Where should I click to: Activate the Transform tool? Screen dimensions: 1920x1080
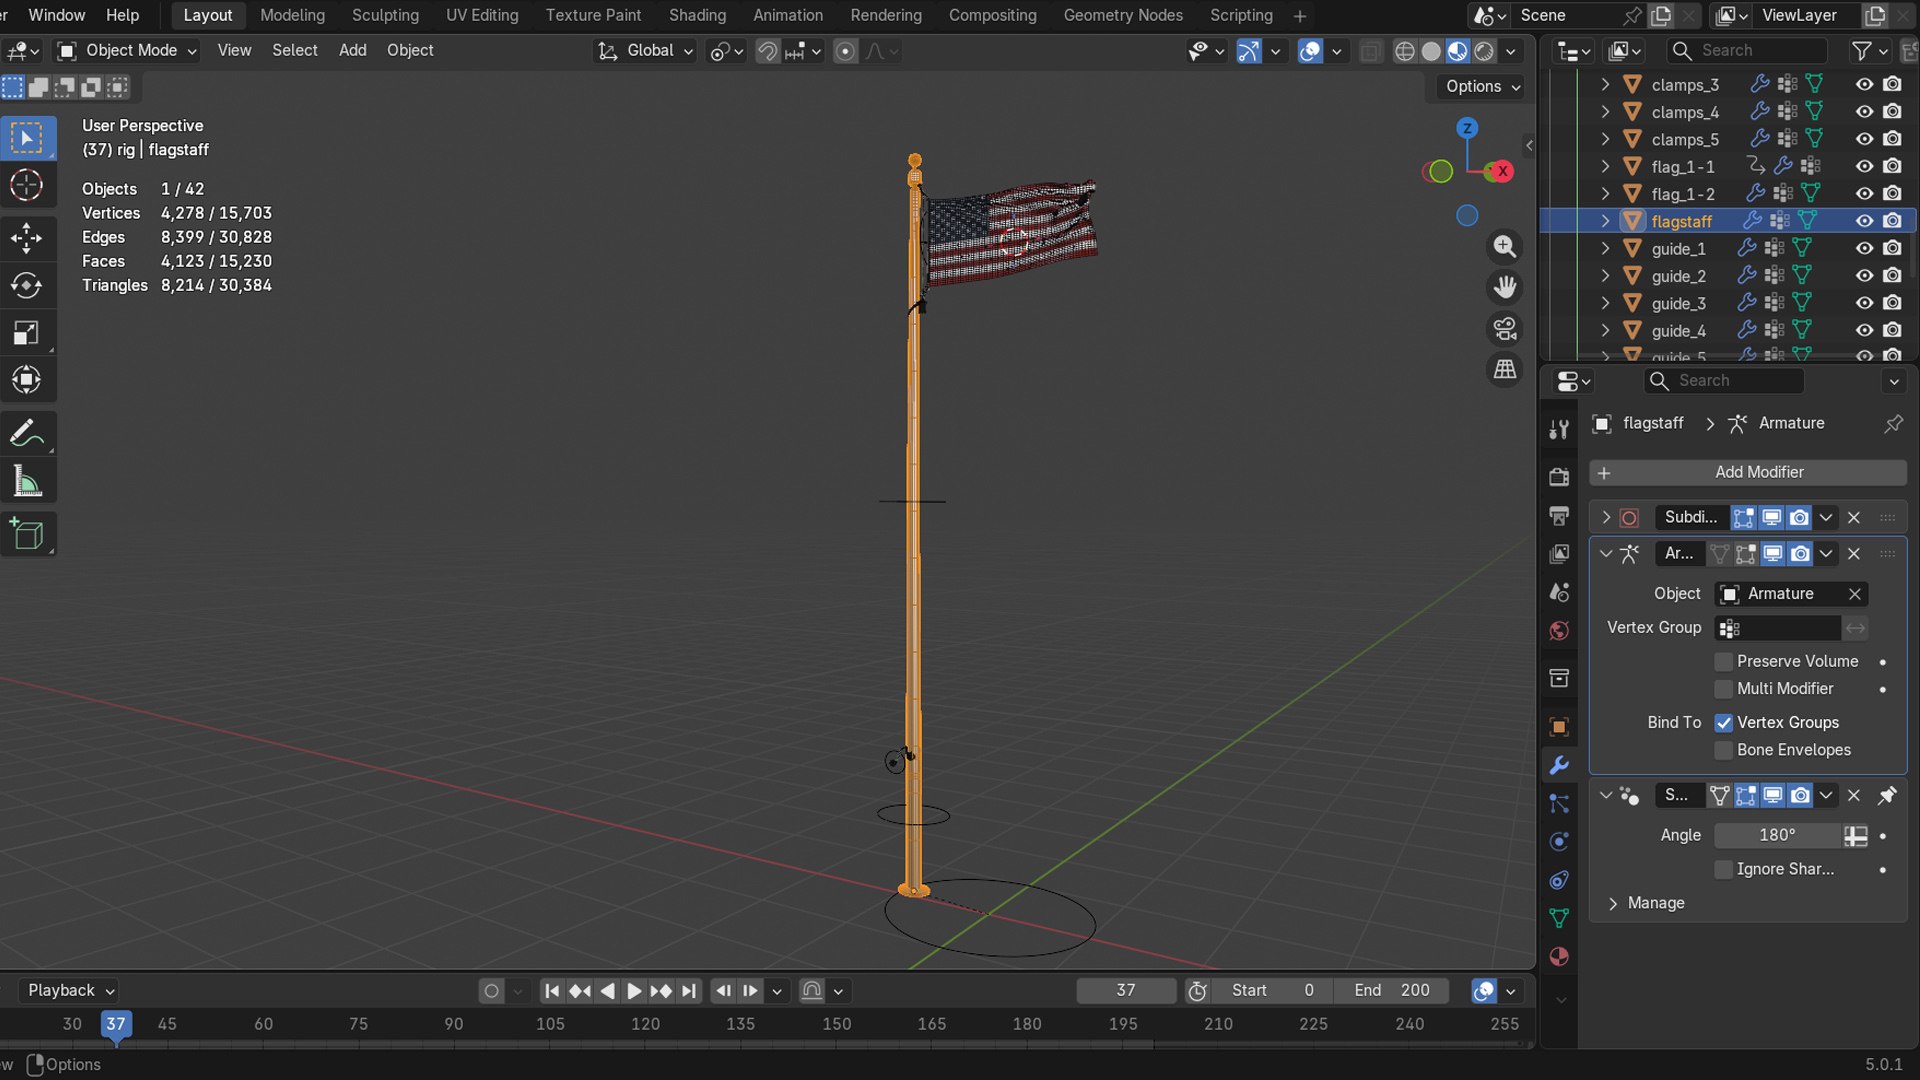[x=27, y=380]
